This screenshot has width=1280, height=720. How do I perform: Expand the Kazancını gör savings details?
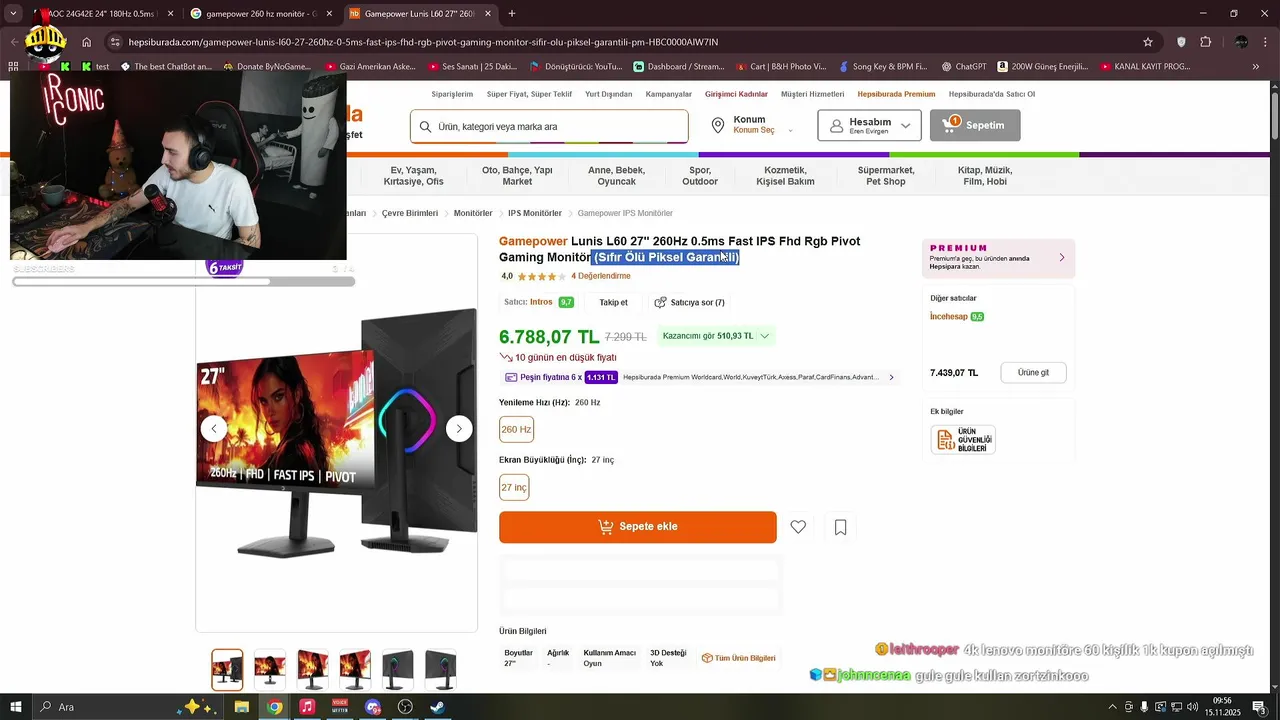tap(716, 336)
